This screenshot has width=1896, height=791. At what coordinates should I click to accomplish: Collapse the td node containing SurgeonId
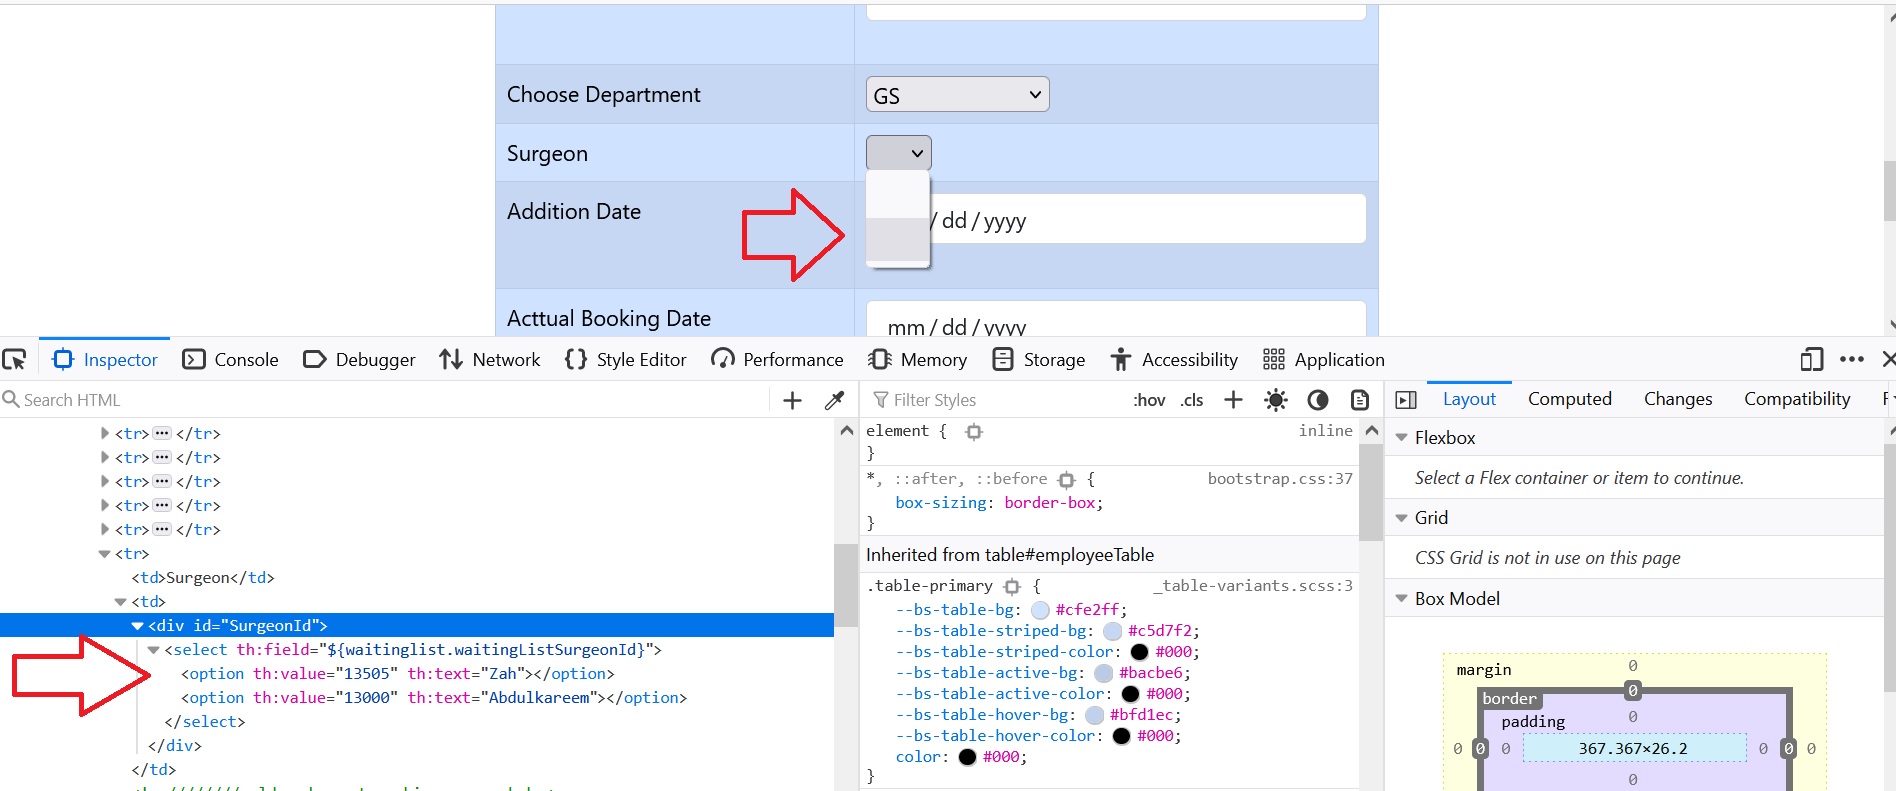pos(121,602)
